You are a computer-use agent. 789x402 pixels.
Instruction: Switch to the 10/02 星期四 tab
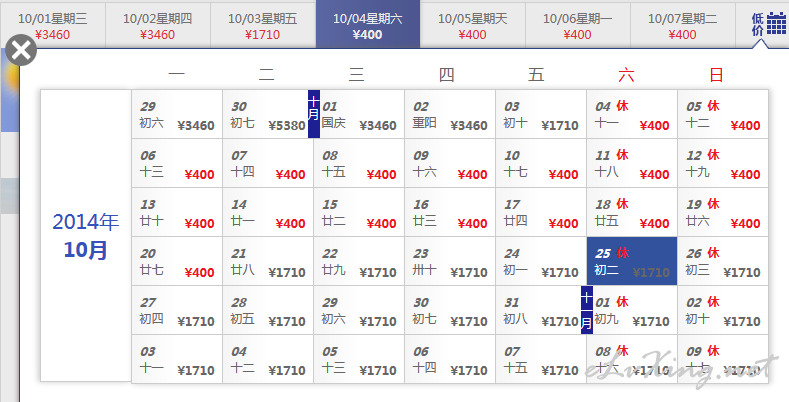157,25
